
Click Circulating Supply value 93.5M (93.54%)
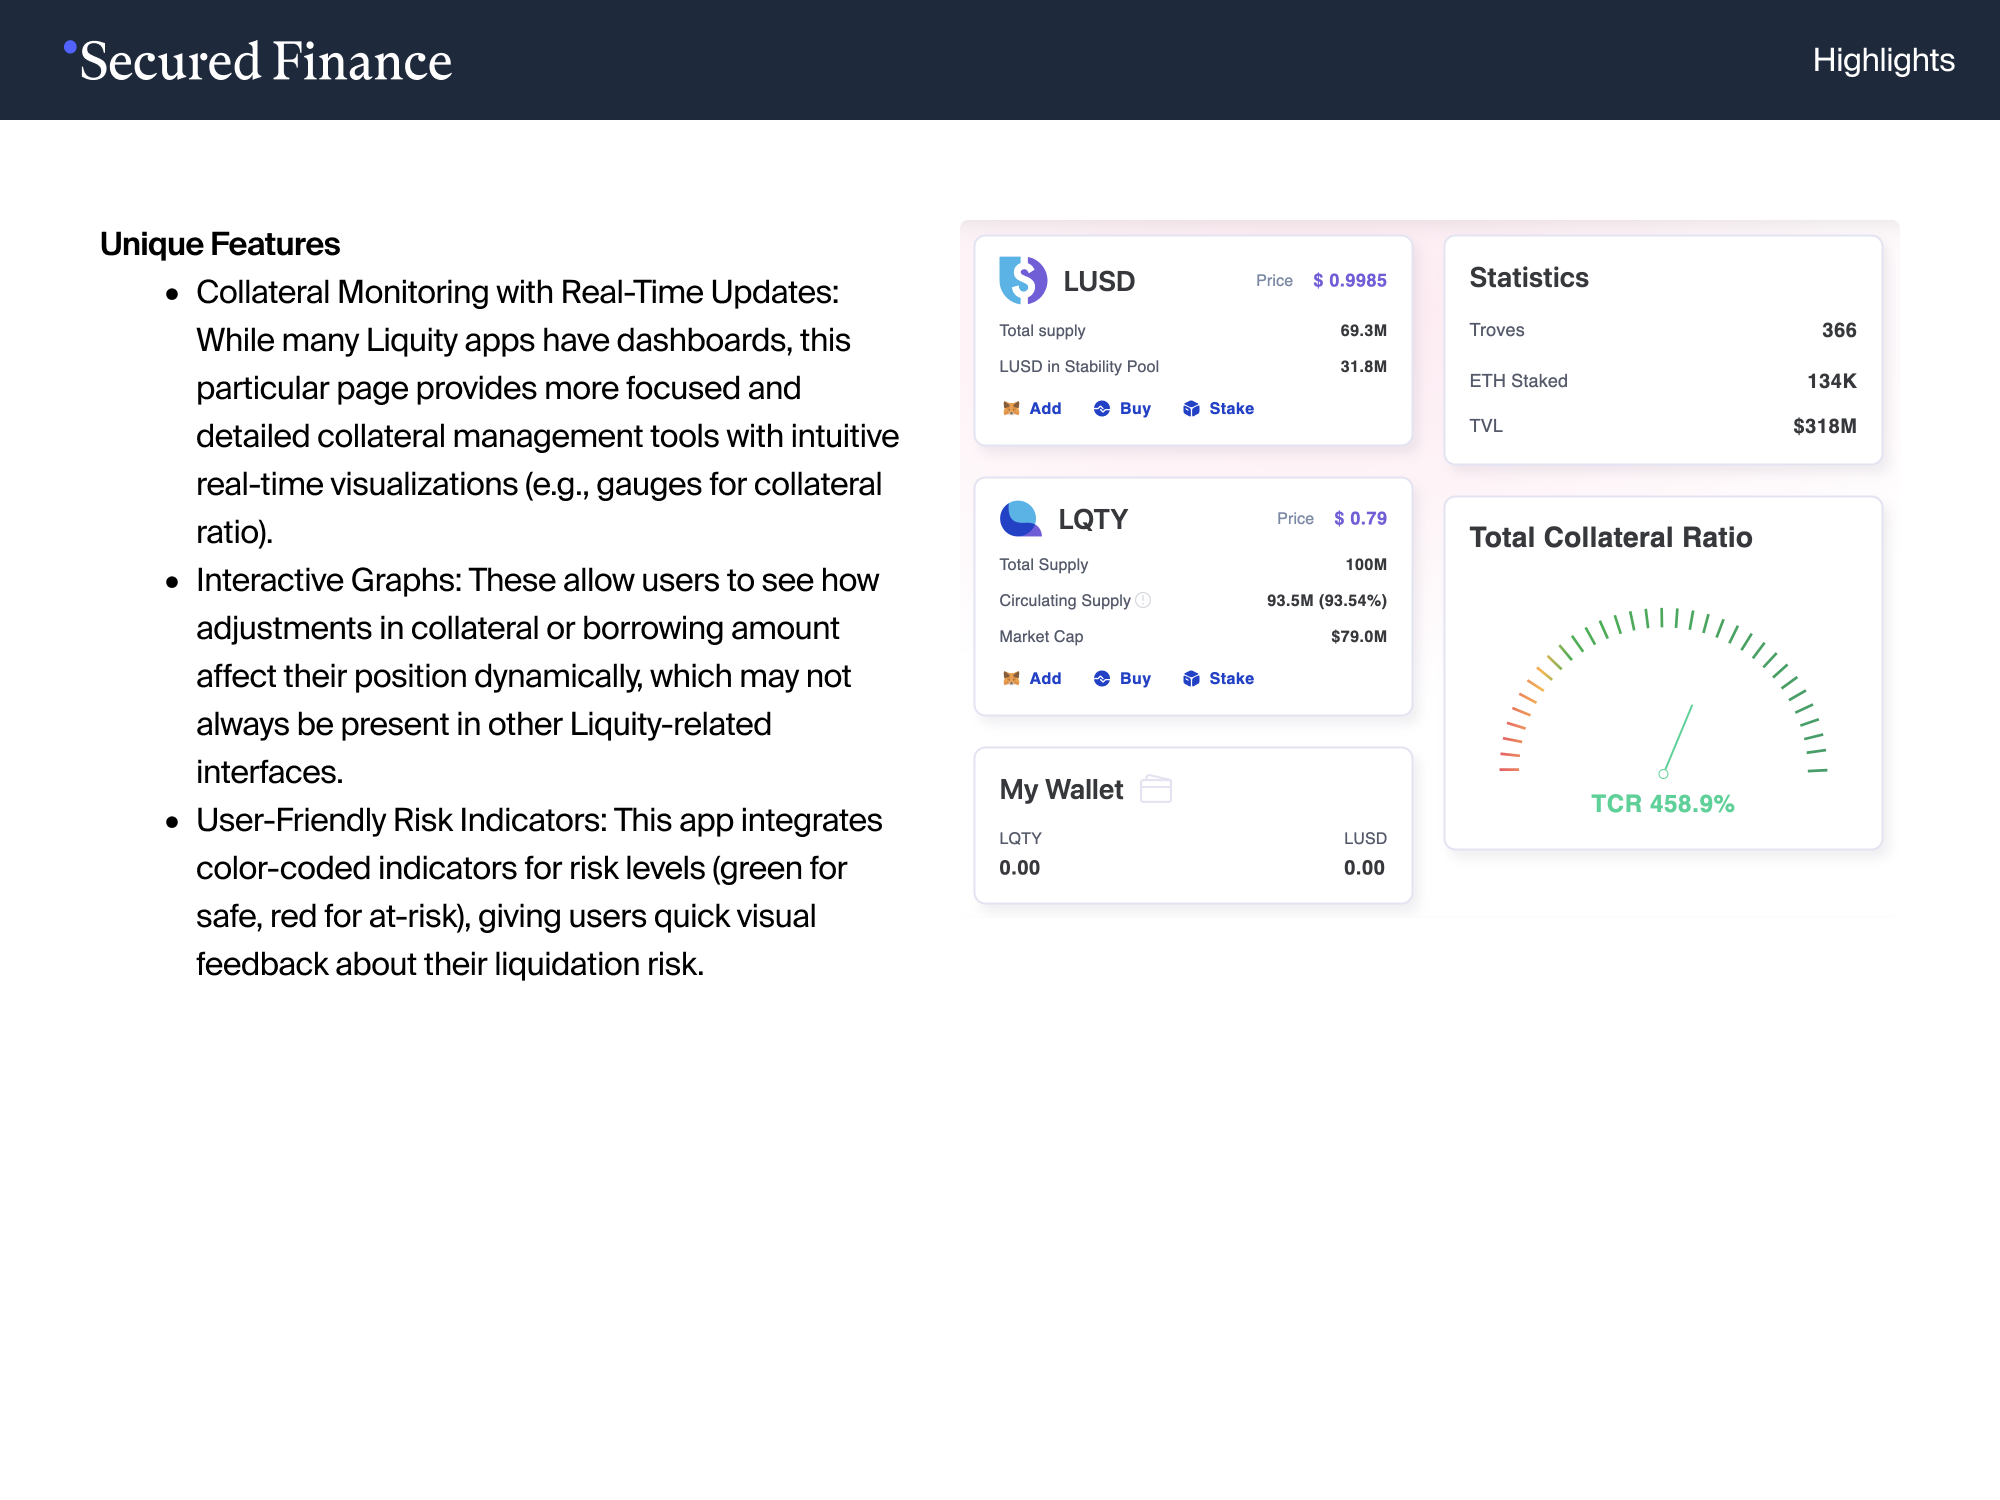click(1326, 600)
